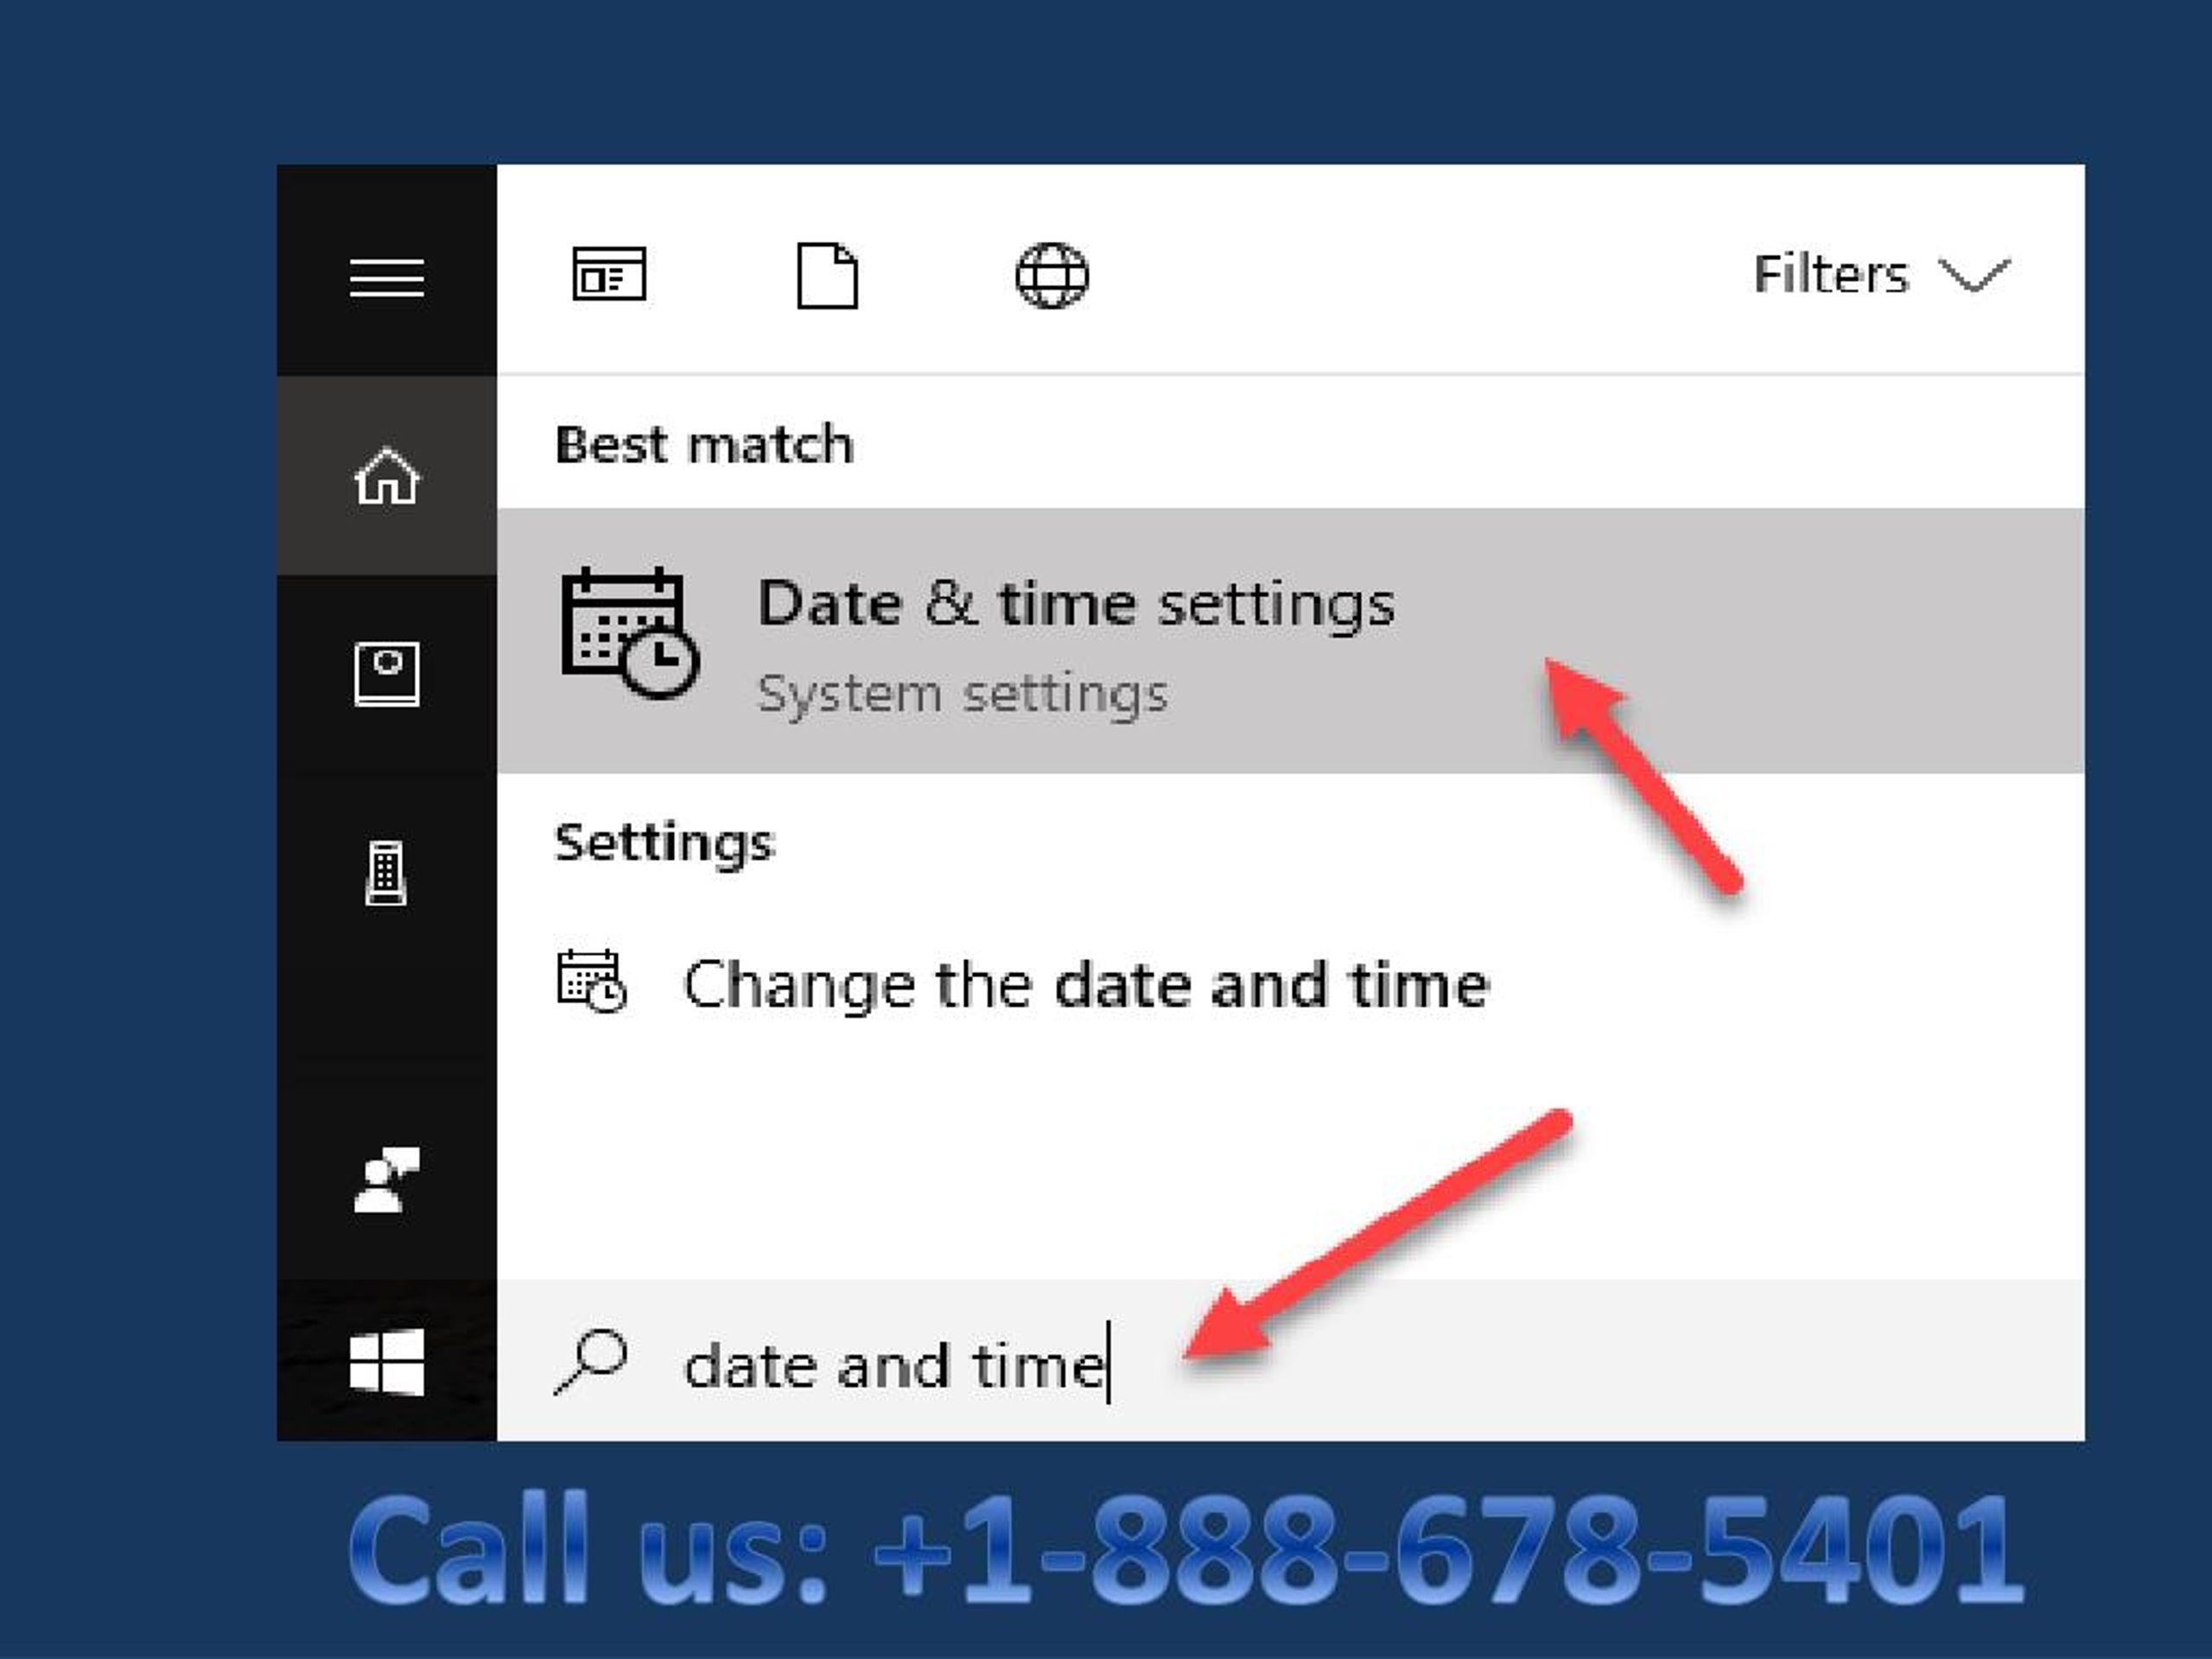Select the Home icon in the sidebar
2212x1659 pixels.
[387, 475]
